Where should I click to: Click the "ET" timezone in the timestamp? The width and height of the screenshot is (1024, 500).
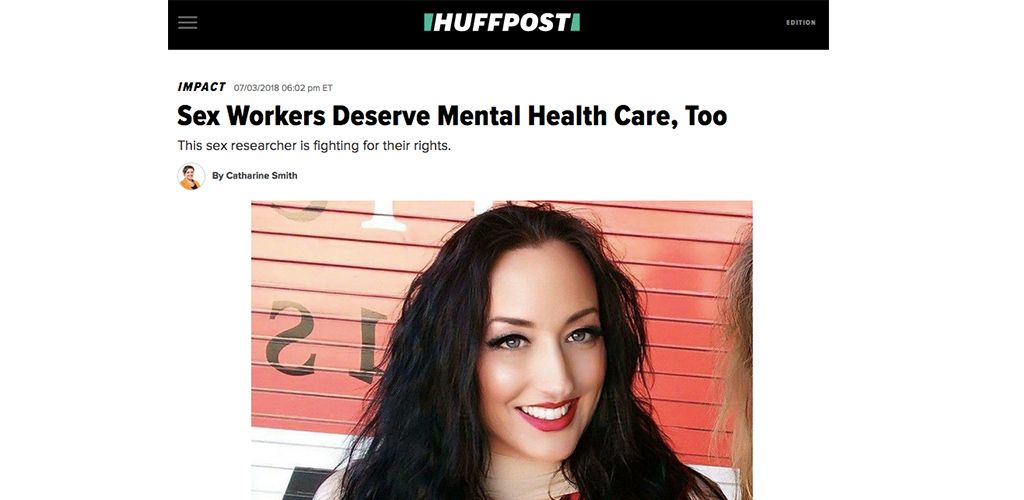click(327, 87)
